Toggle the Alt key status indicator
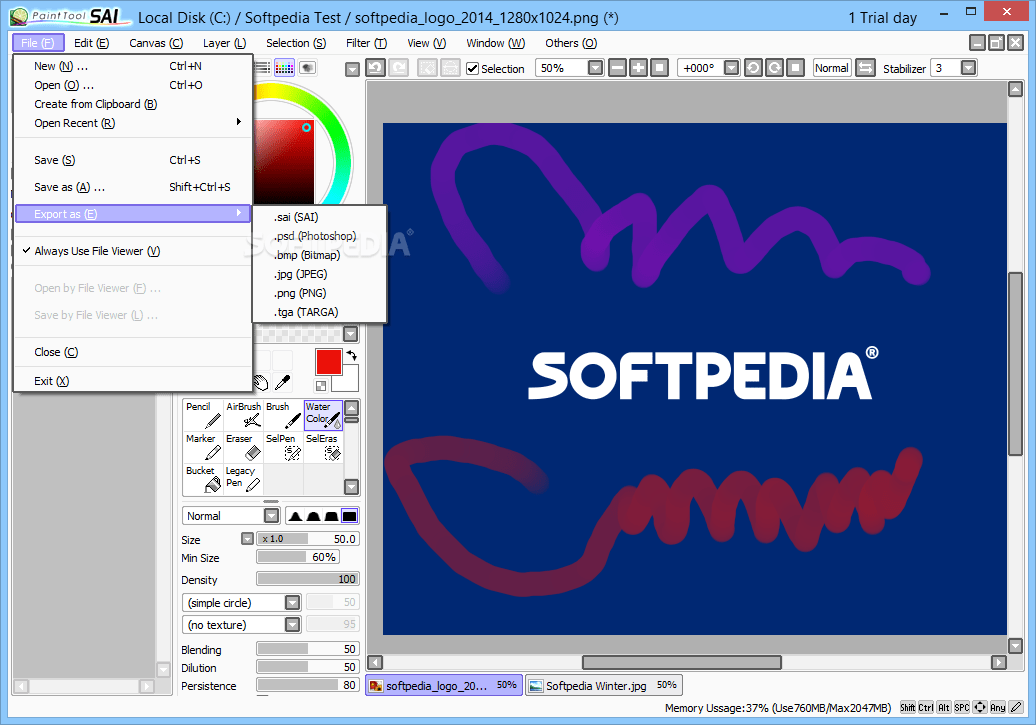This screenshot has height=725, width=1036. click(944, 707)
